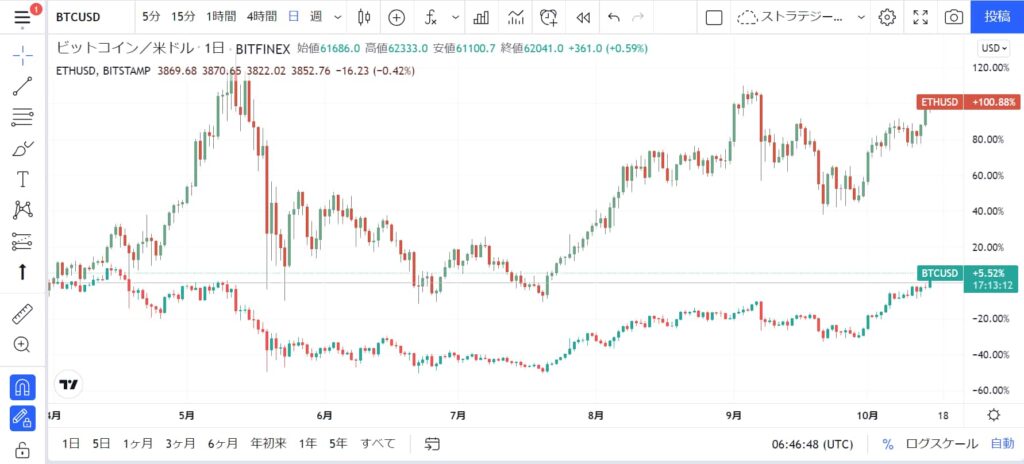
Task: Open the USD currency dropdown
Action: [993, 48]
